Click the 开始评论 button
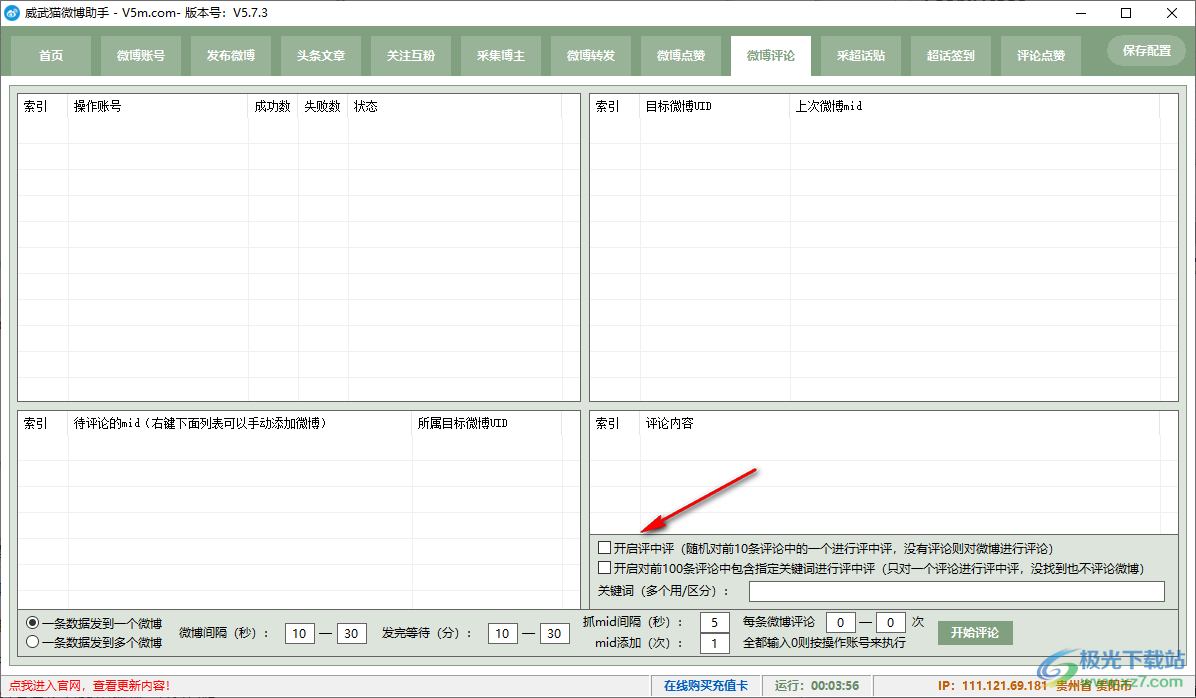Image resolution: width=1196 pixels, height=698 pixels. tap(975, 632)
